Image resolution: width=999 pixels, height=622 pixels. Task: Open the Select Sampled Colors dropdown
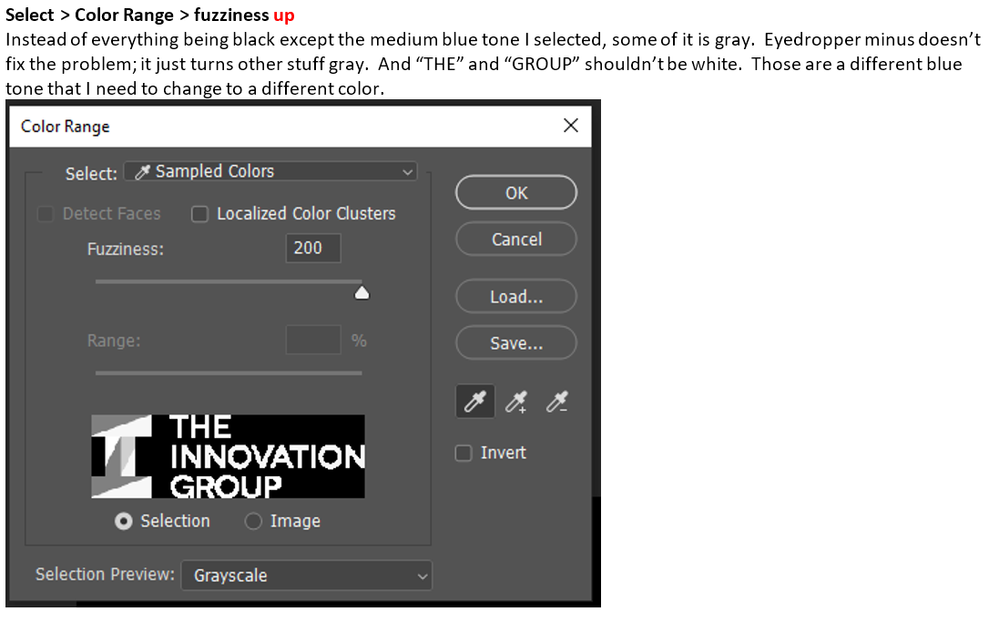(271, 171)
